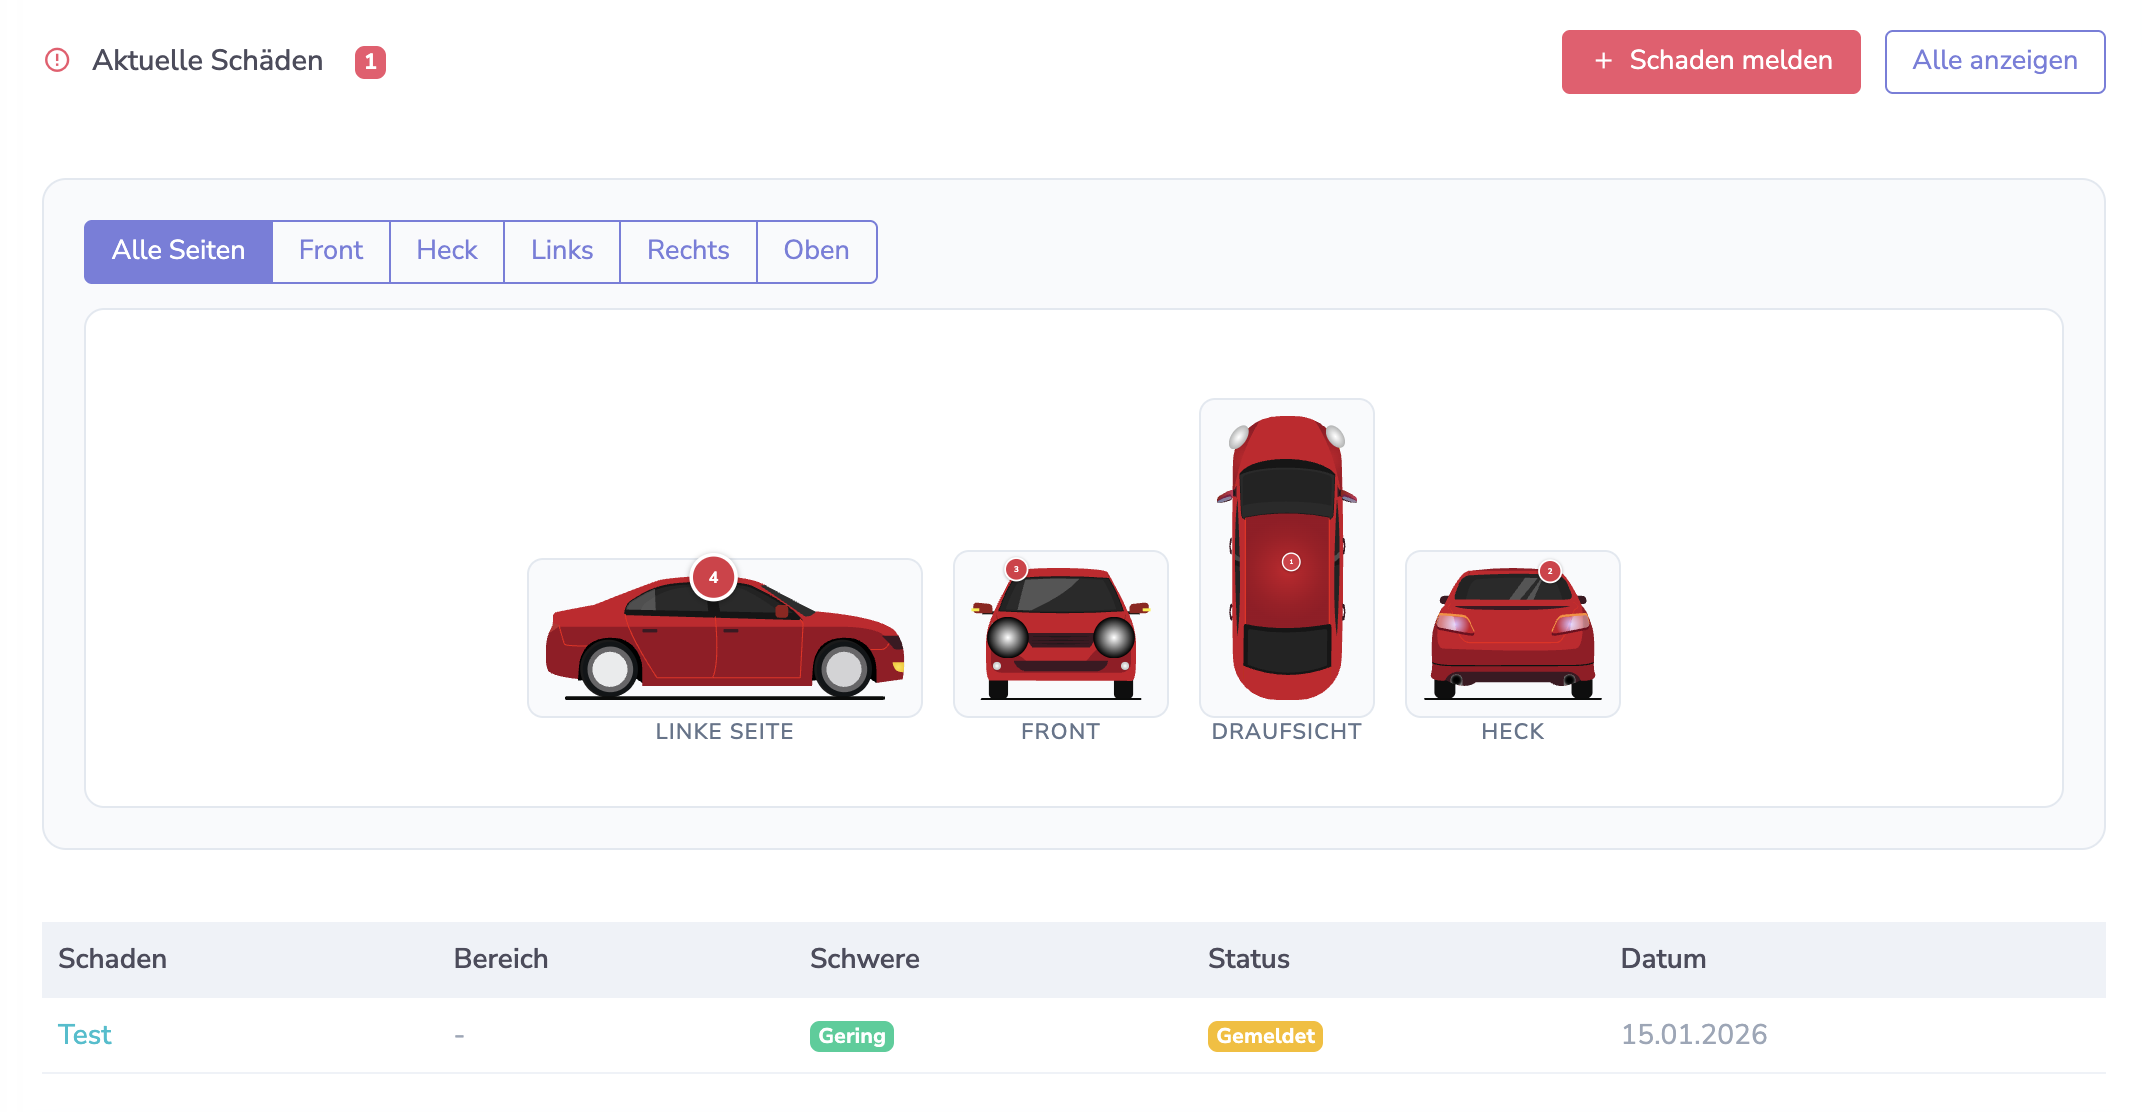Open damage marker 3 on the front view

pyautogui.click(x=1014, y=570)
